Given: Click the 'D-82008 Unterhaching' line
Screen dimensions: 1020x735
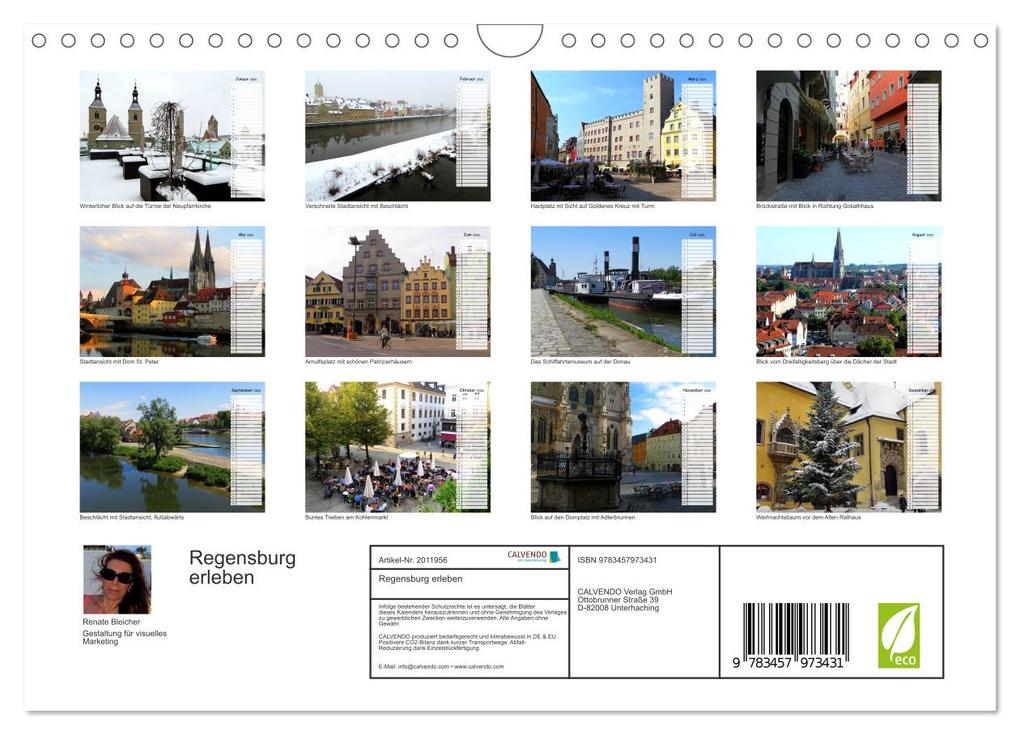Looking at the screenshot, I should pos(618,608).
